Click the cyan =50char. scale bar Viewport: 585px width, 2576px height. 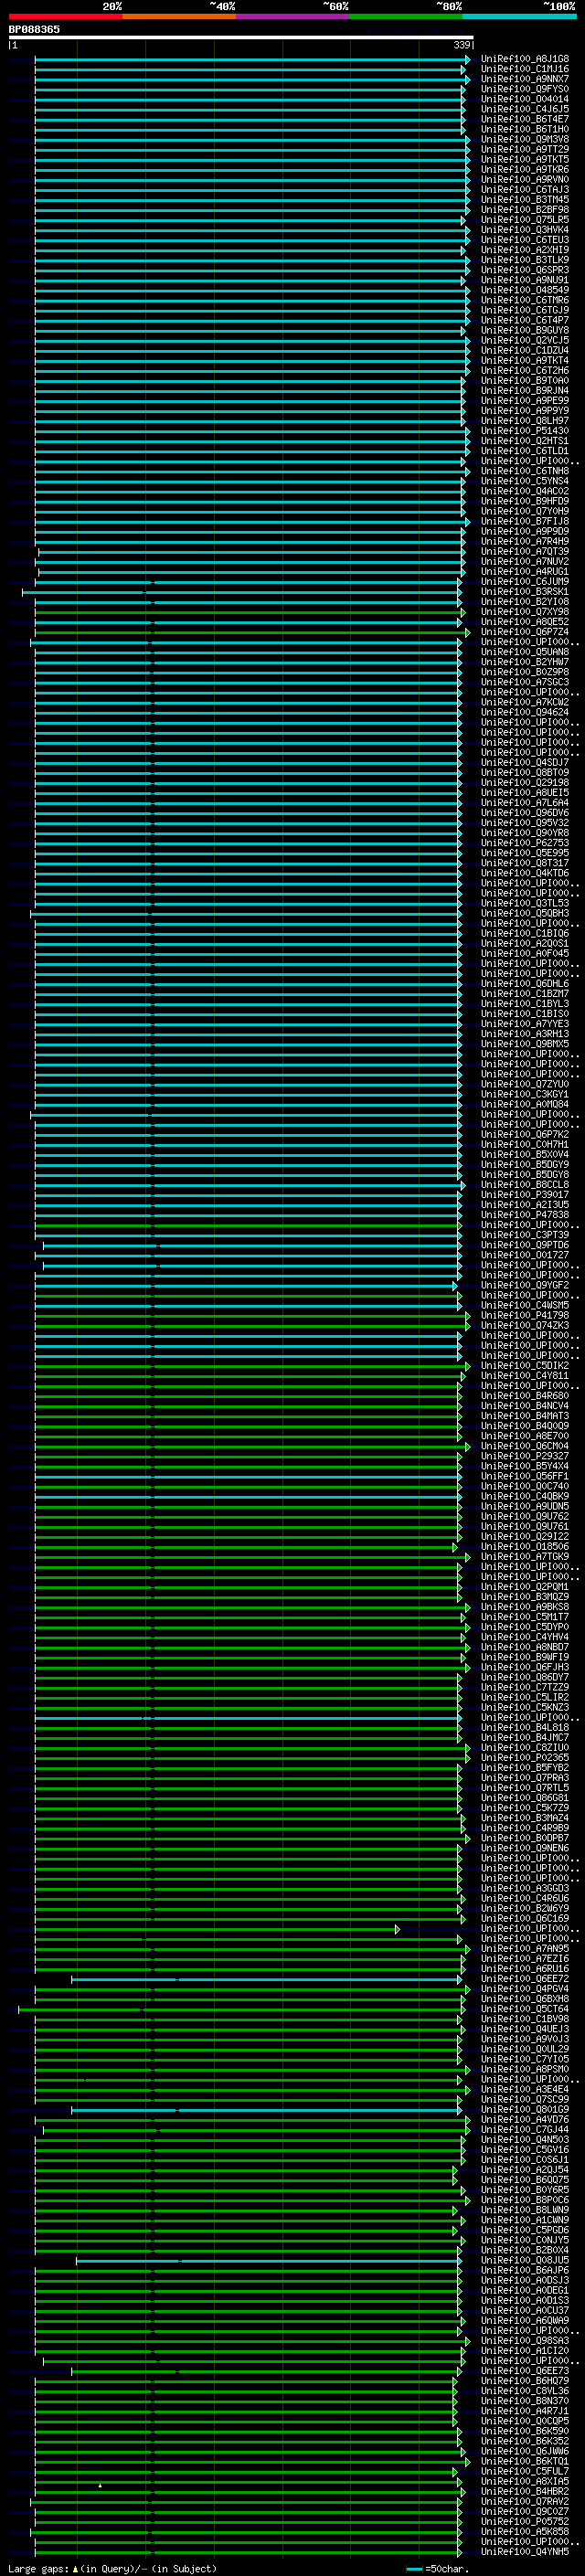[414, 2569]
